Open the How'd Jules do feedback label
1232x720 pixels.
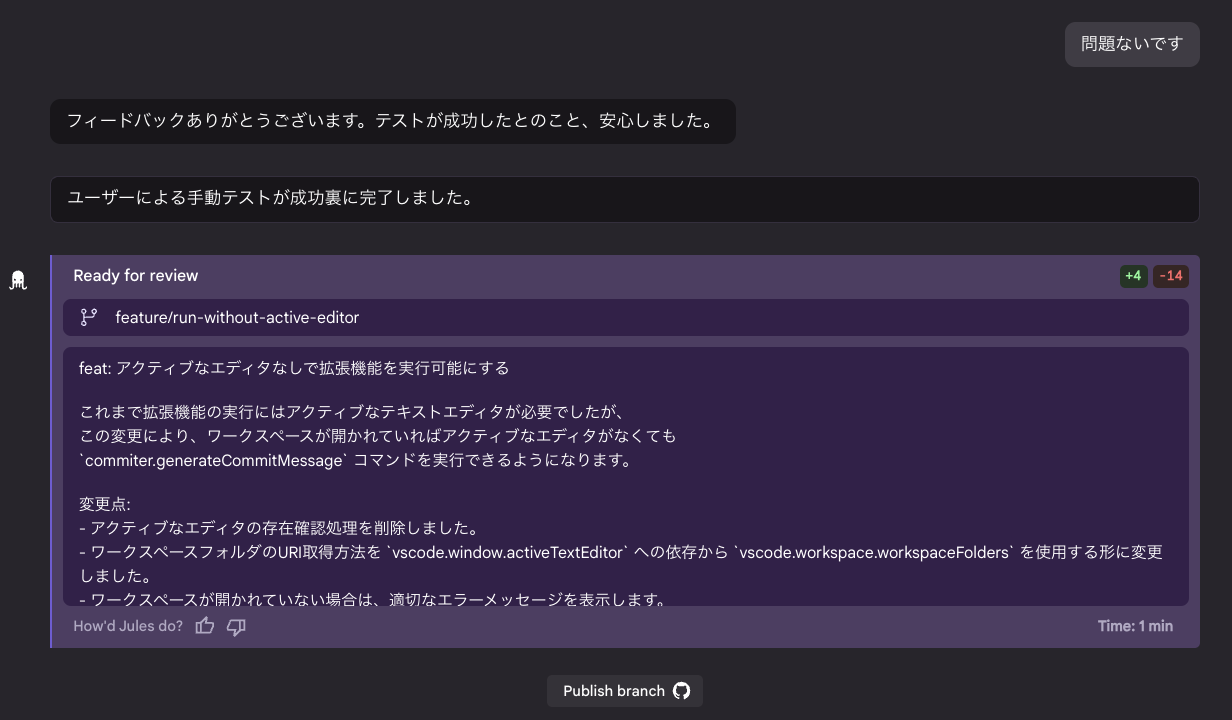[127, 625]
